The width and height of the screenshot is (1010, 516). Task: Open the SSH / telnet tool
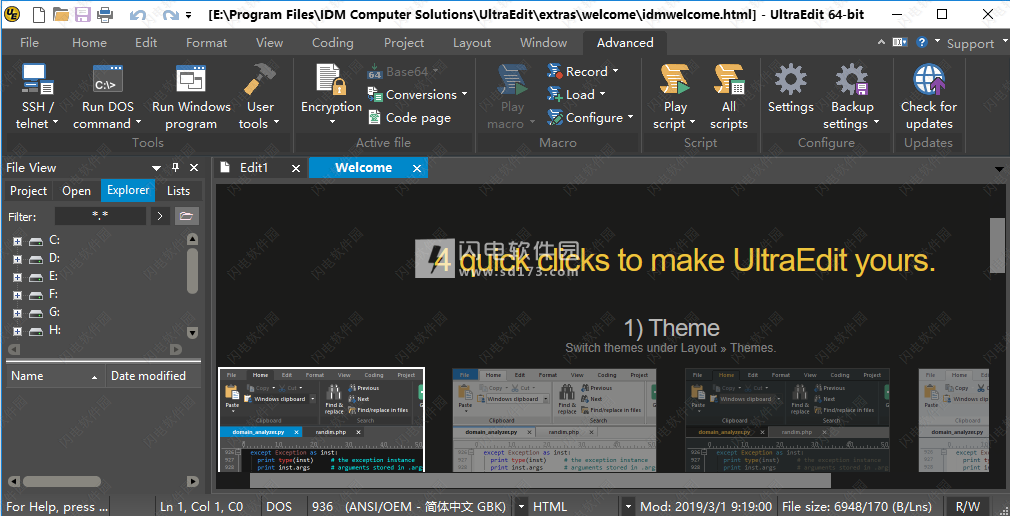pyautogui.click(x=37, y=95)
